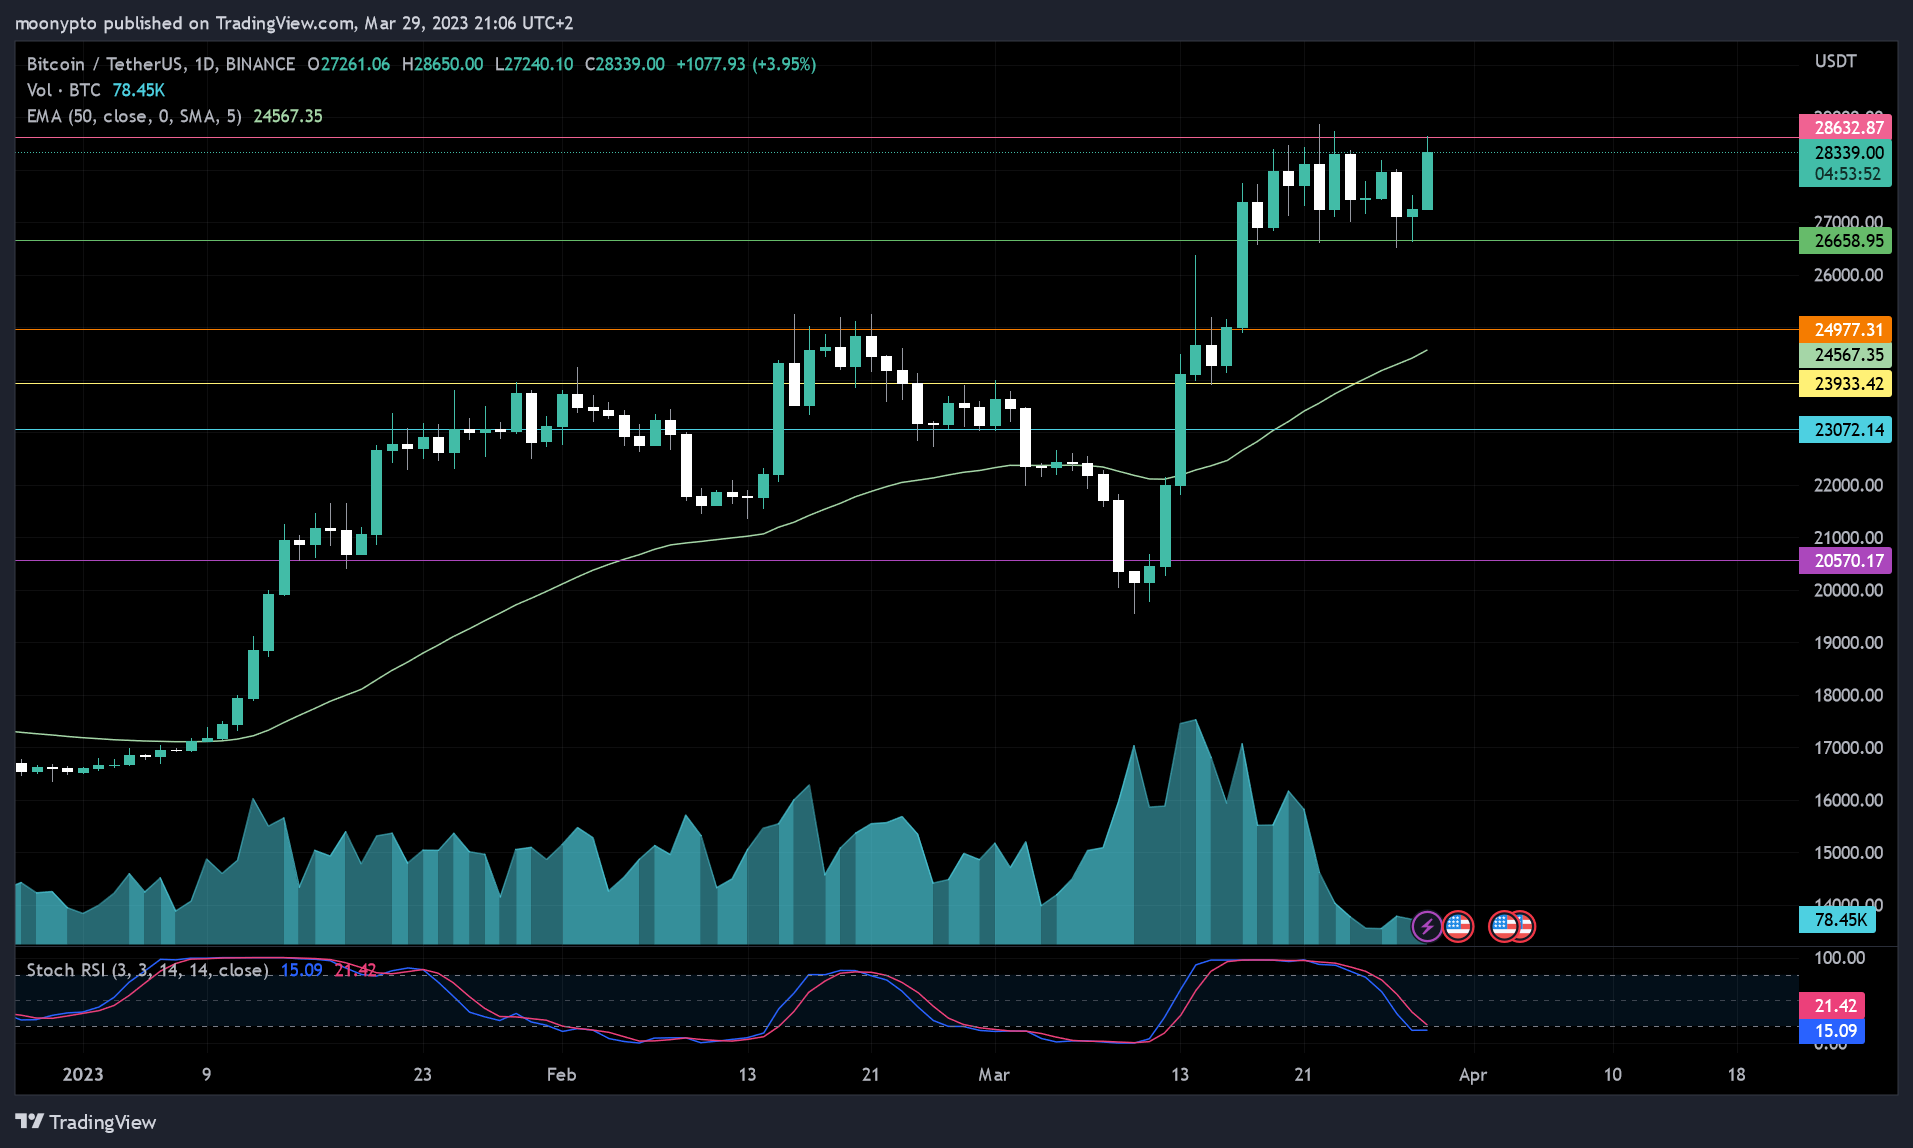Click the Apr label on the time axis
This screenshot has width=1913, height=1148.
[x=1473, y=1074]
